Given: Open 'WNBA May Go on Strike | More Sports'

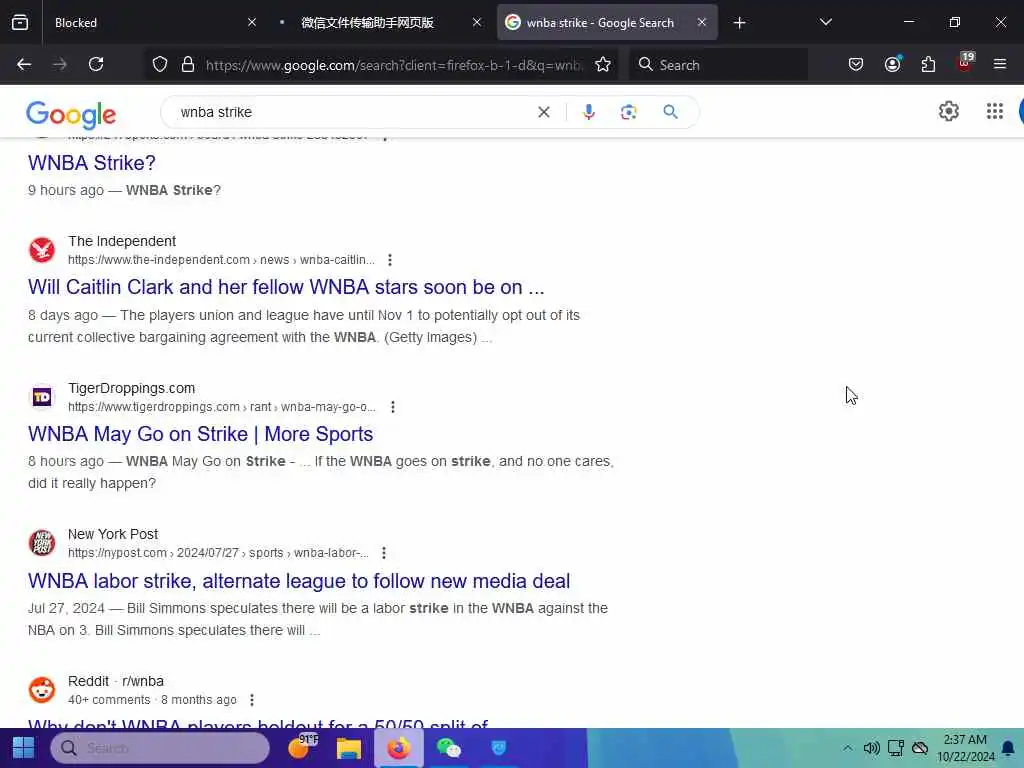Looking at the screenshot, I should pyautogui.click(x=200, y=434).
